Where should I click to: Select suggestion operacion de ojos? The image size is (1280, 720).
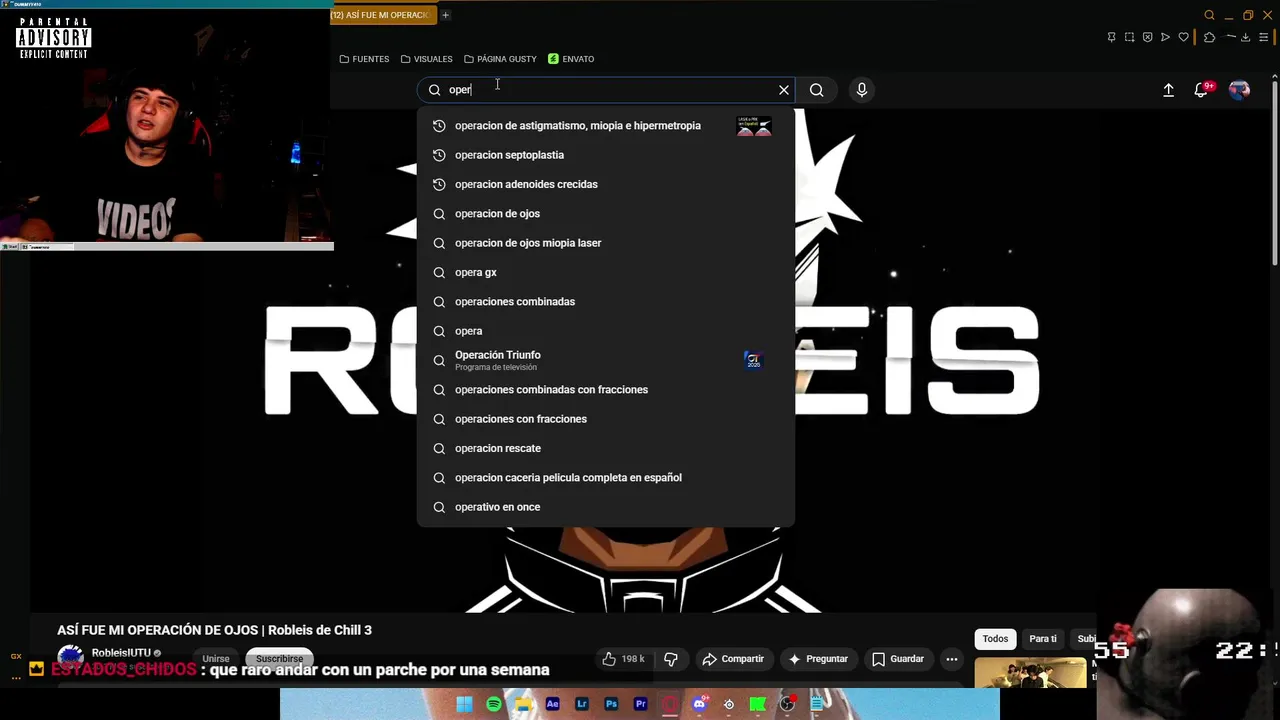tap(605, 214)
